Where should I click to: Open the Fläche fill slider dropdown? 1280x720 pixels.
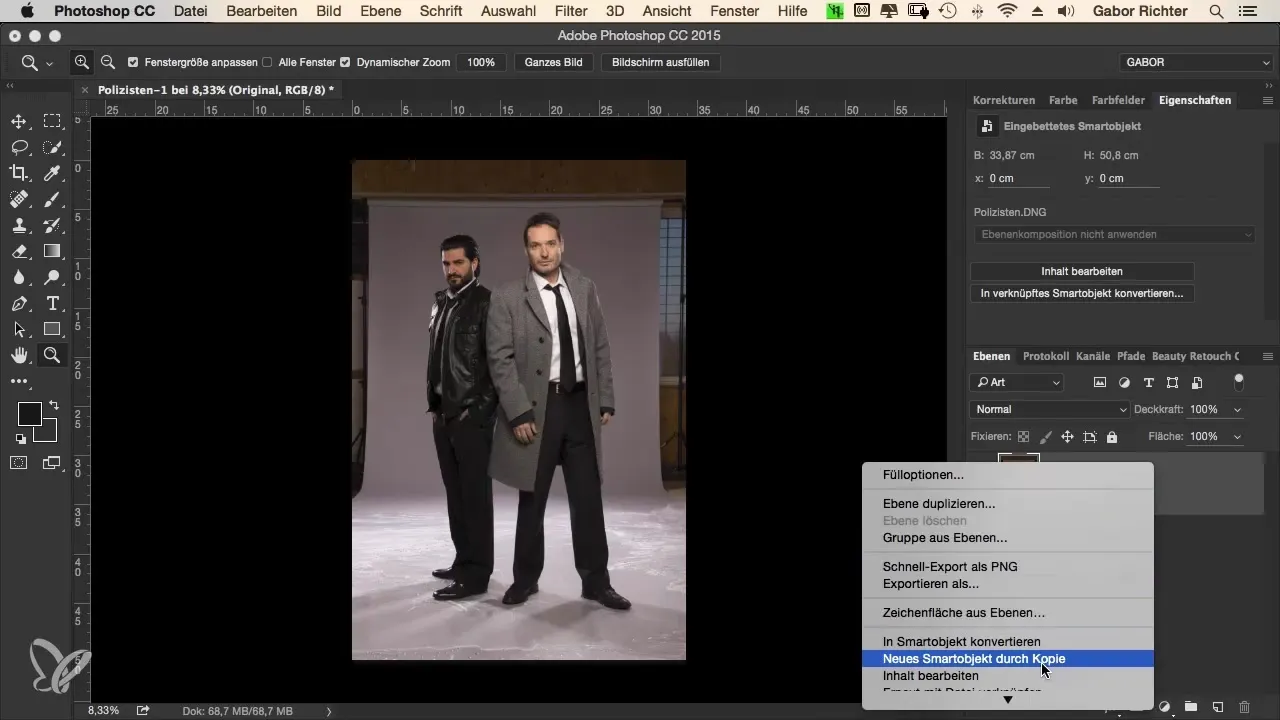[x=1238, y=437]
